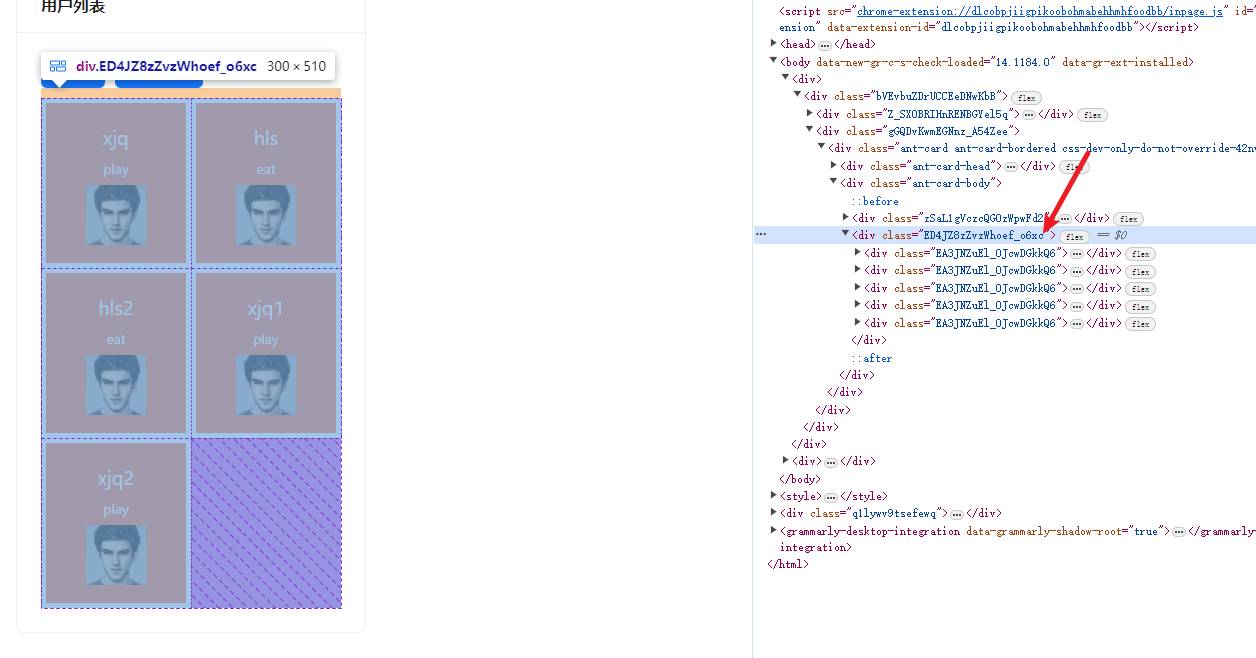Viewport: 1256px width, 658px height.
Task: Select the ::after pseudo-element node
Action: (x=871, y=358)
